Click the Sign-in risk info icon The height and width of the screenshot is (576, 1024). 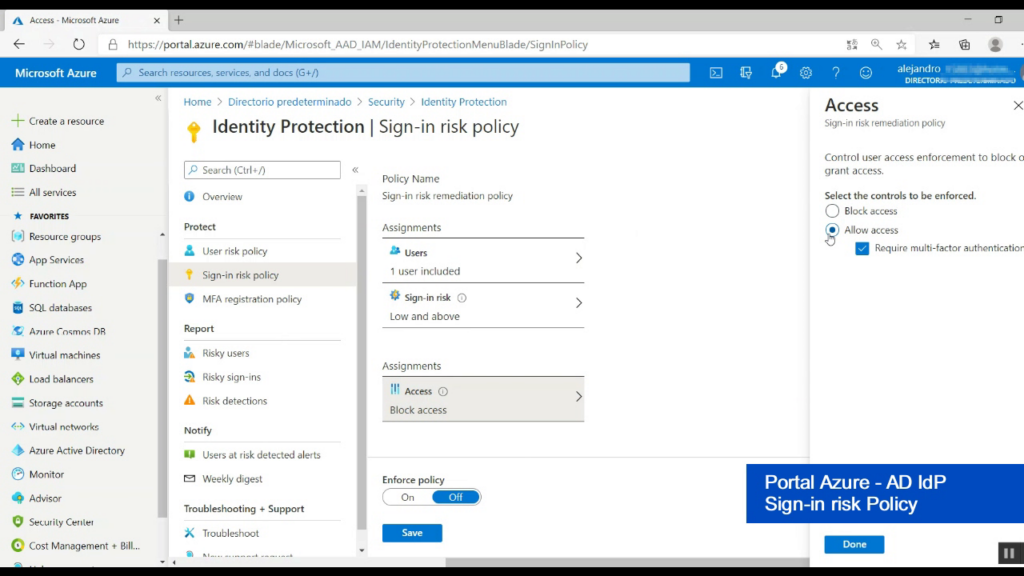462,298
